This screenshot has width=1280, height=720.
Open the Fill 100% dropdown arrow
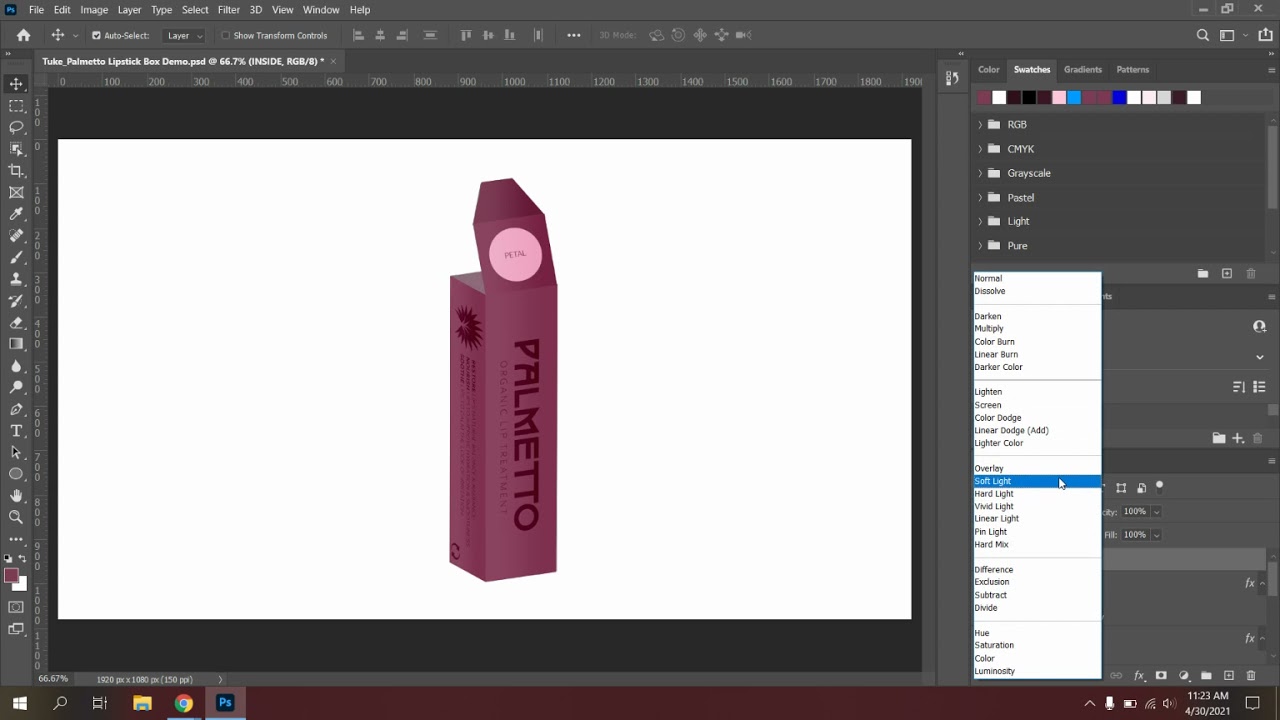pyautogui.click(x=1156, y=535)
